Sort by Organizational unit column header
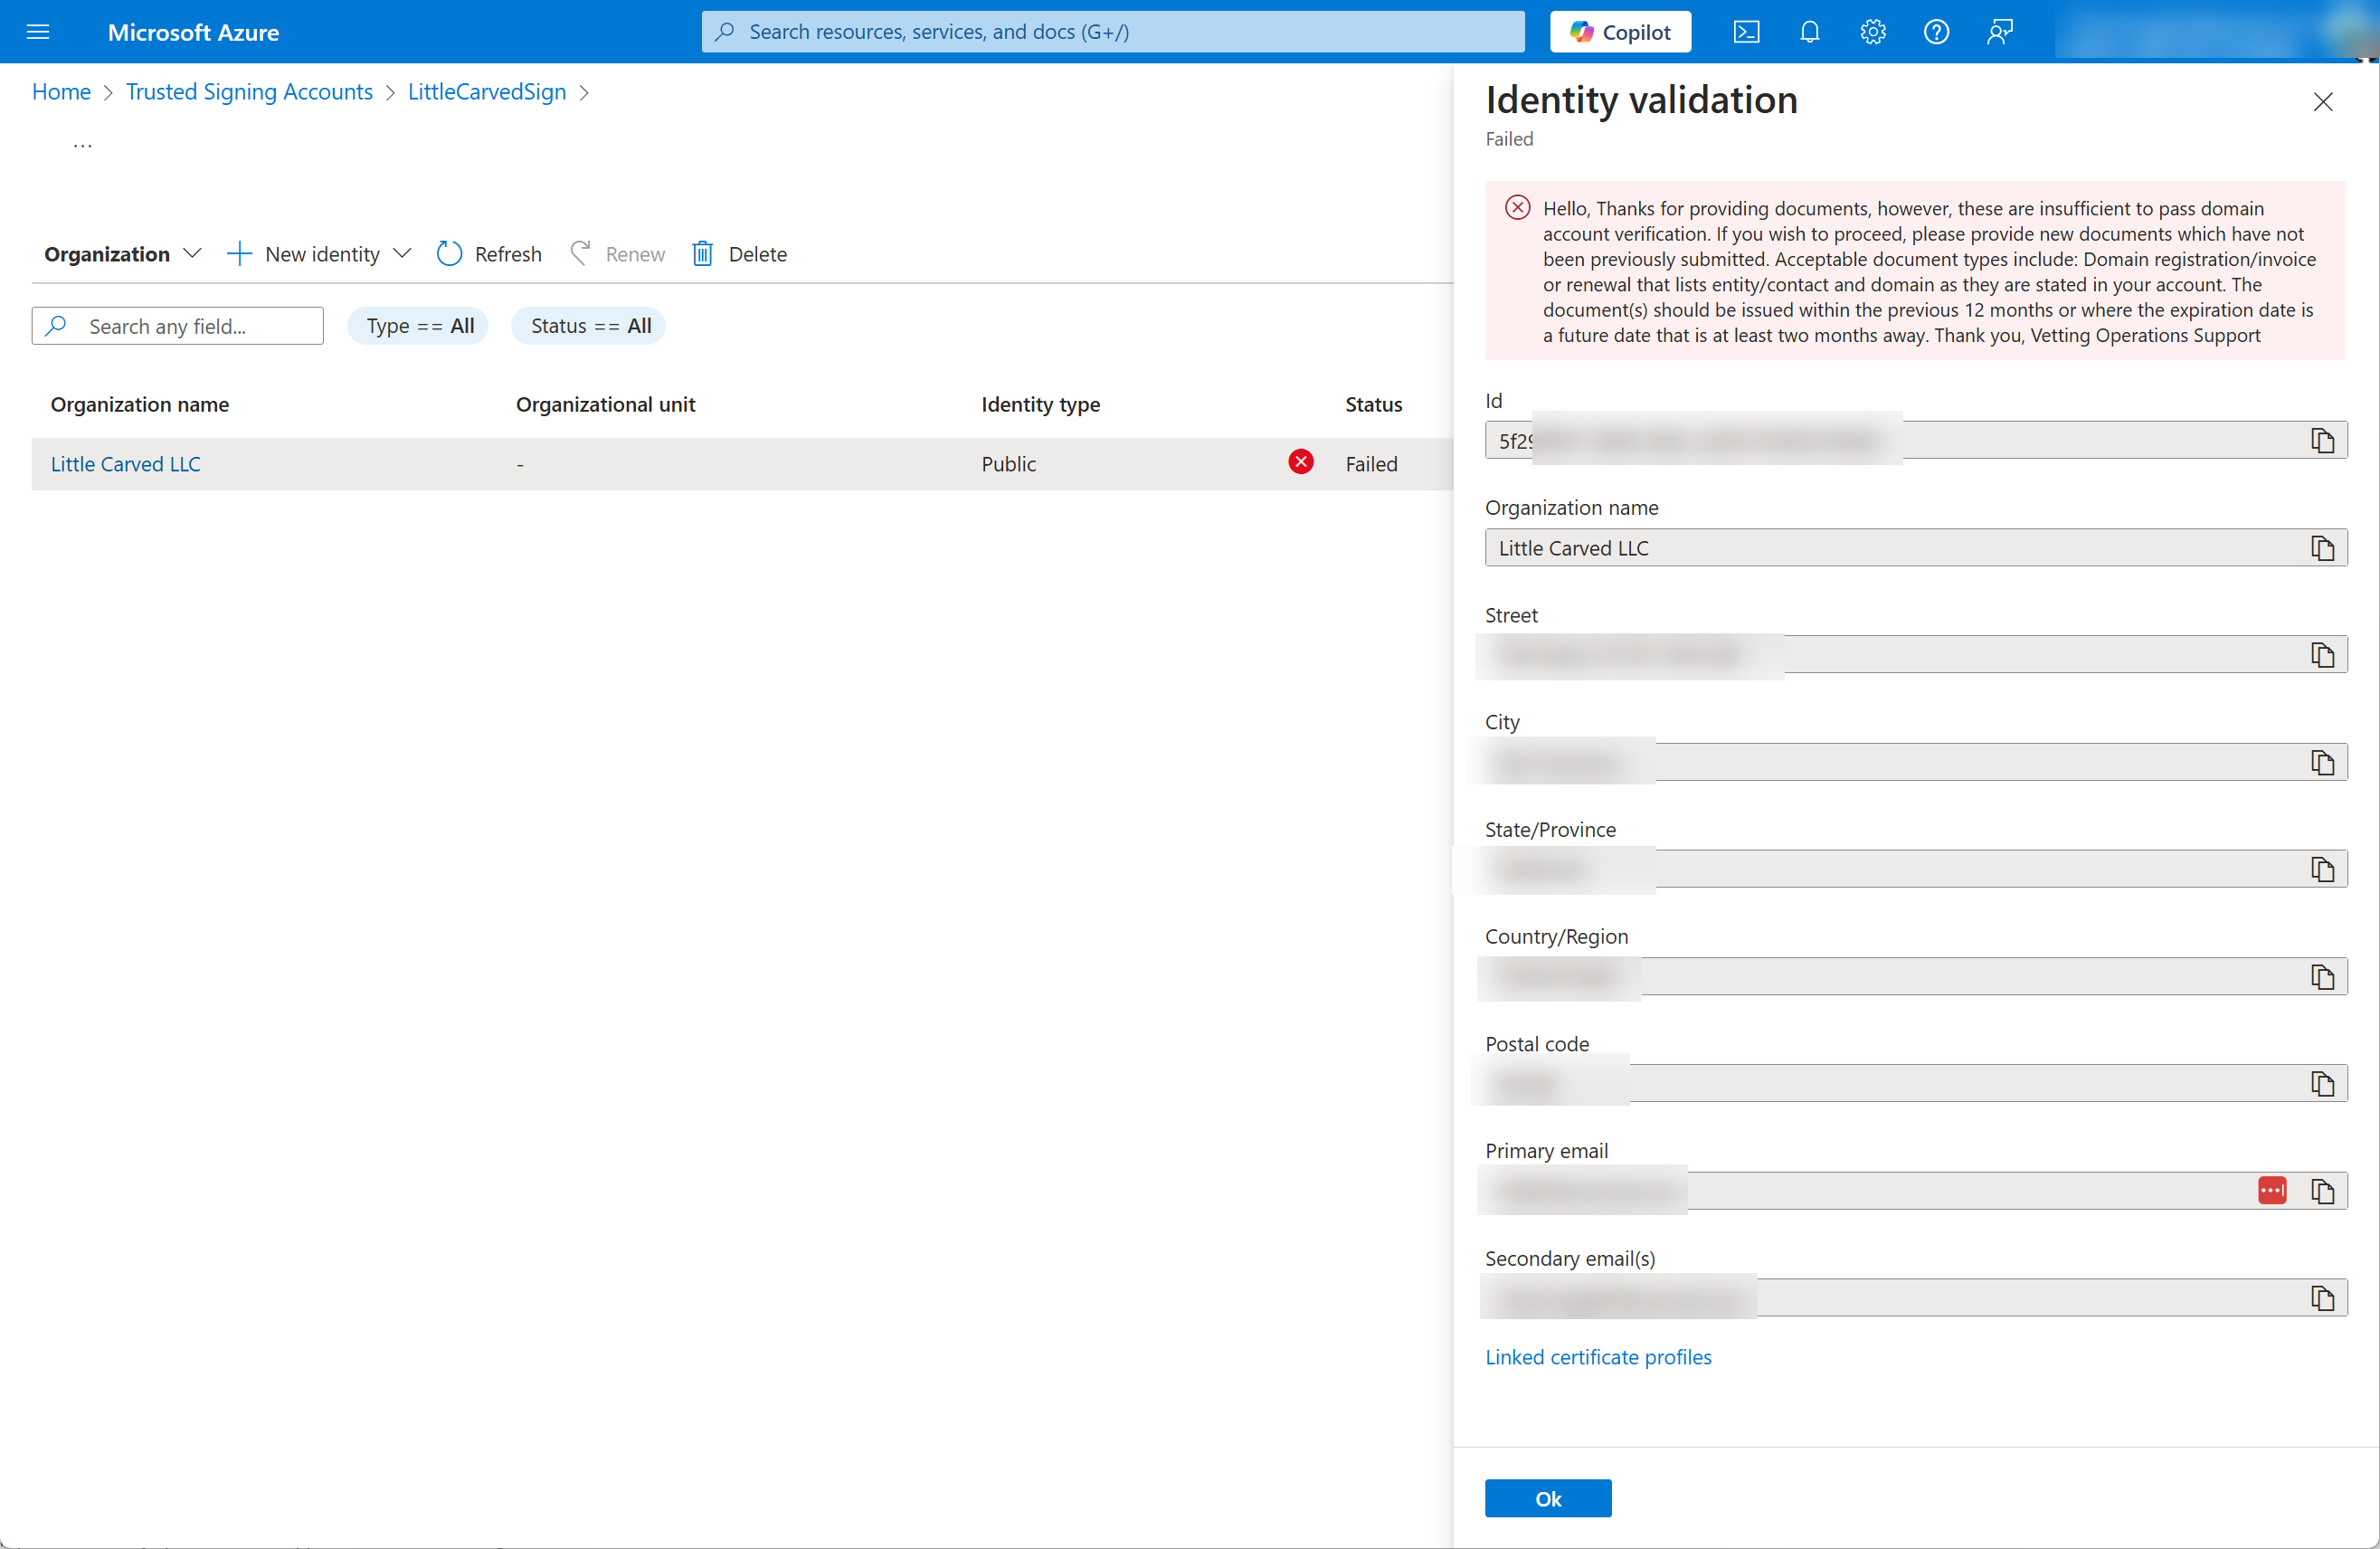This screenshot has width=2380, height=1549. (x=605, y=404)
